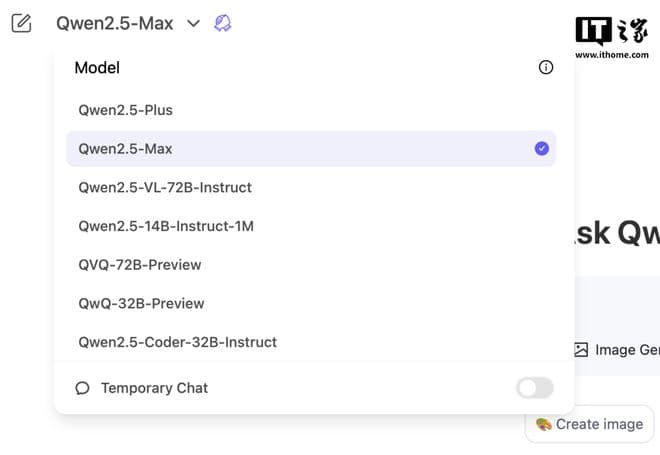Pick the QVQ-72B-Preview model
The width and height of the screenshot is (660, 455).
pos(140,265)
